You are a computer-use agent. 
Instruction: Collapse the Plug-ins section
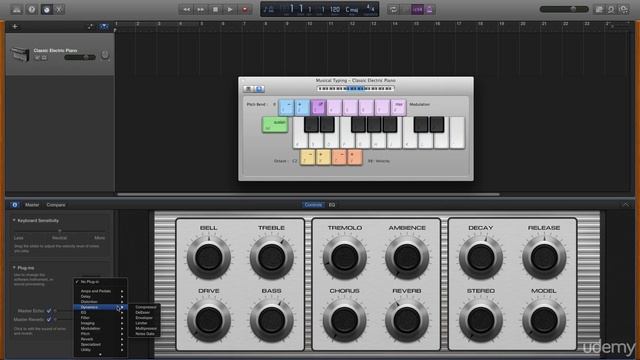click(x=14, y=268)
